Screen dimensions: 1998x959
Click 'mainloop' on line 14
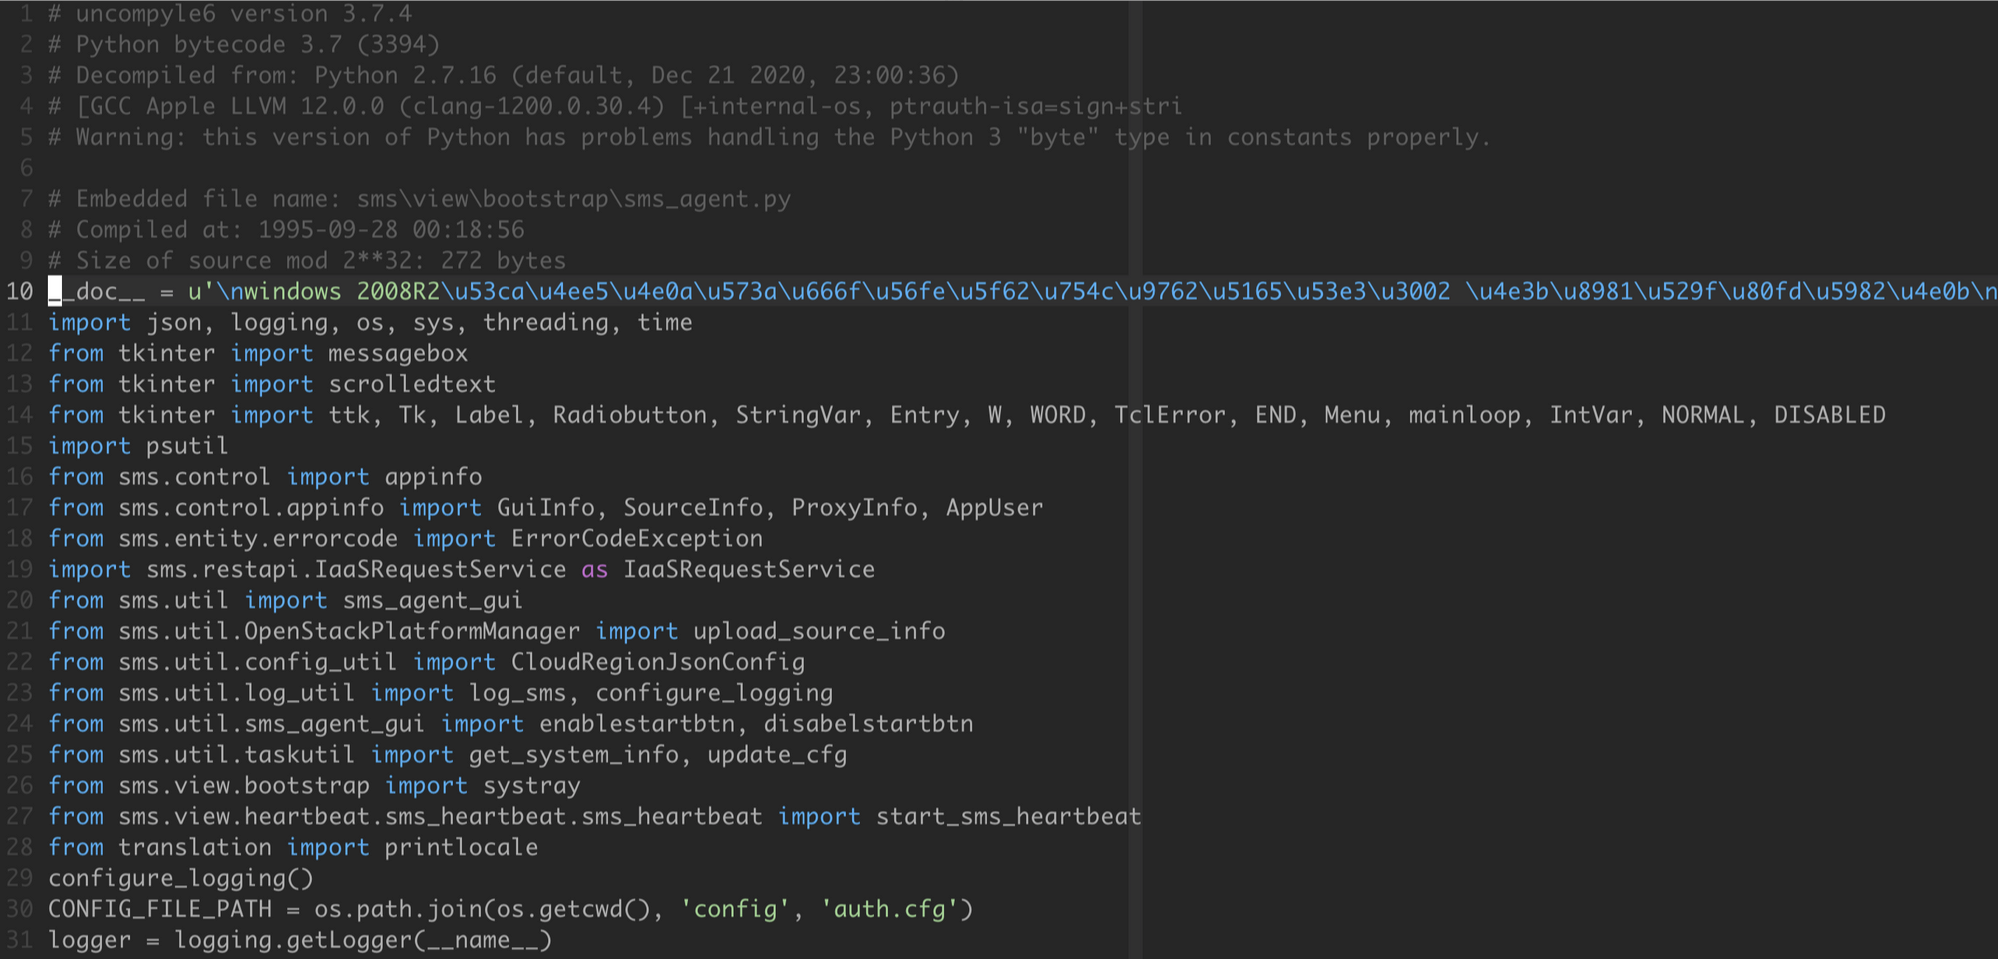click(1464, 415)
